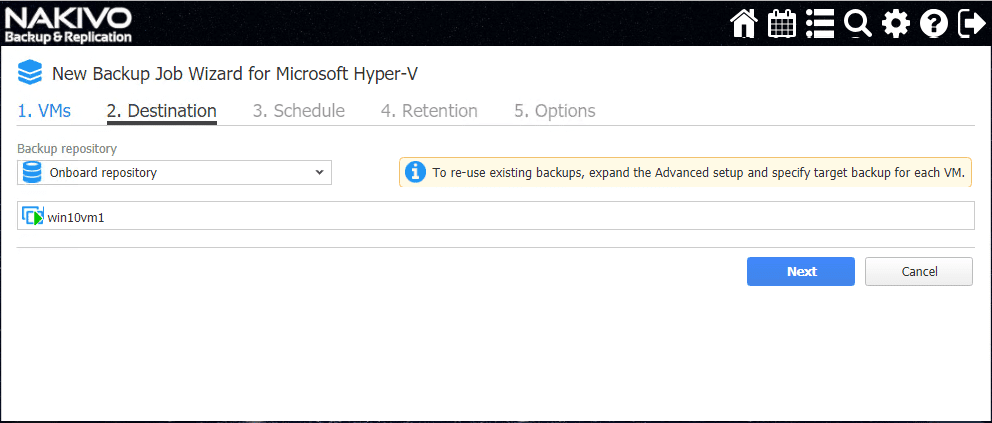The height and width of the screenshot is (423, 992).
Task: Click the blue info icon in the tip banner
Action: 415,172
